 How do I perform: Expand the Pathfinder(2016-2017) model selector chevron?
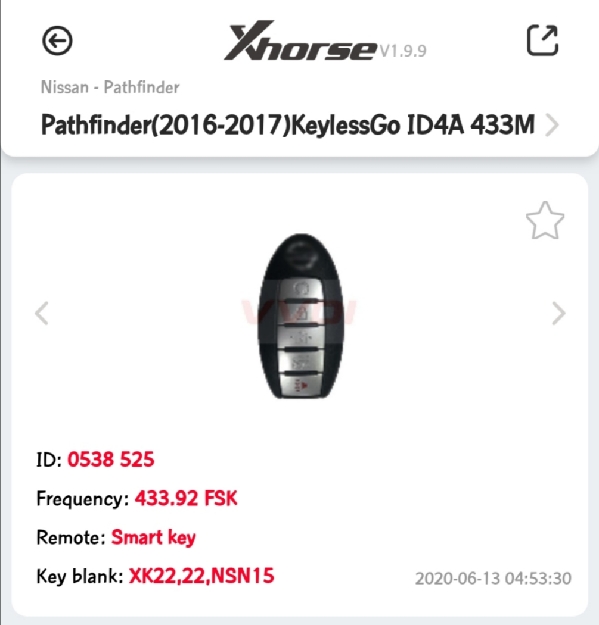pyautogui.click(x=552, y=125)
